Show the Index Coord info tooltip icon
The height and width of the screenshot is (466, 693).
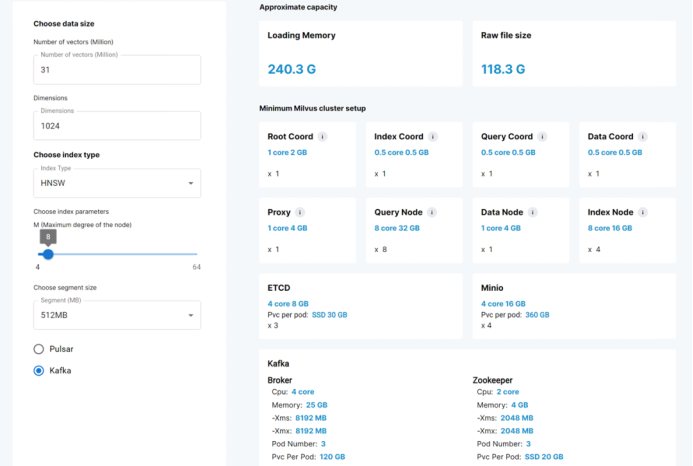(x=433, y=137)
